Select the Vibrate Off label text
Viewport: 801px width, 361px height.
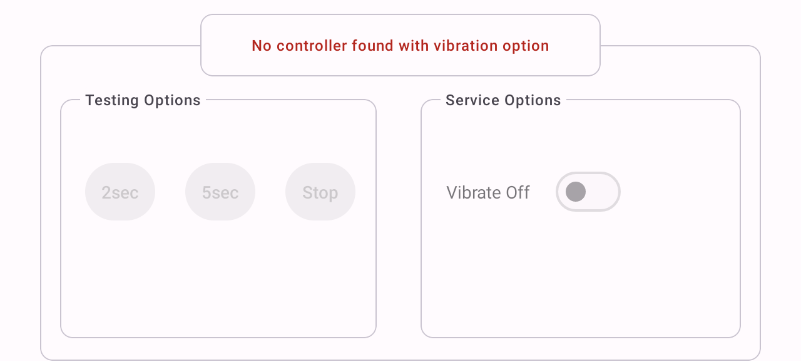click(x=488, y=192)
